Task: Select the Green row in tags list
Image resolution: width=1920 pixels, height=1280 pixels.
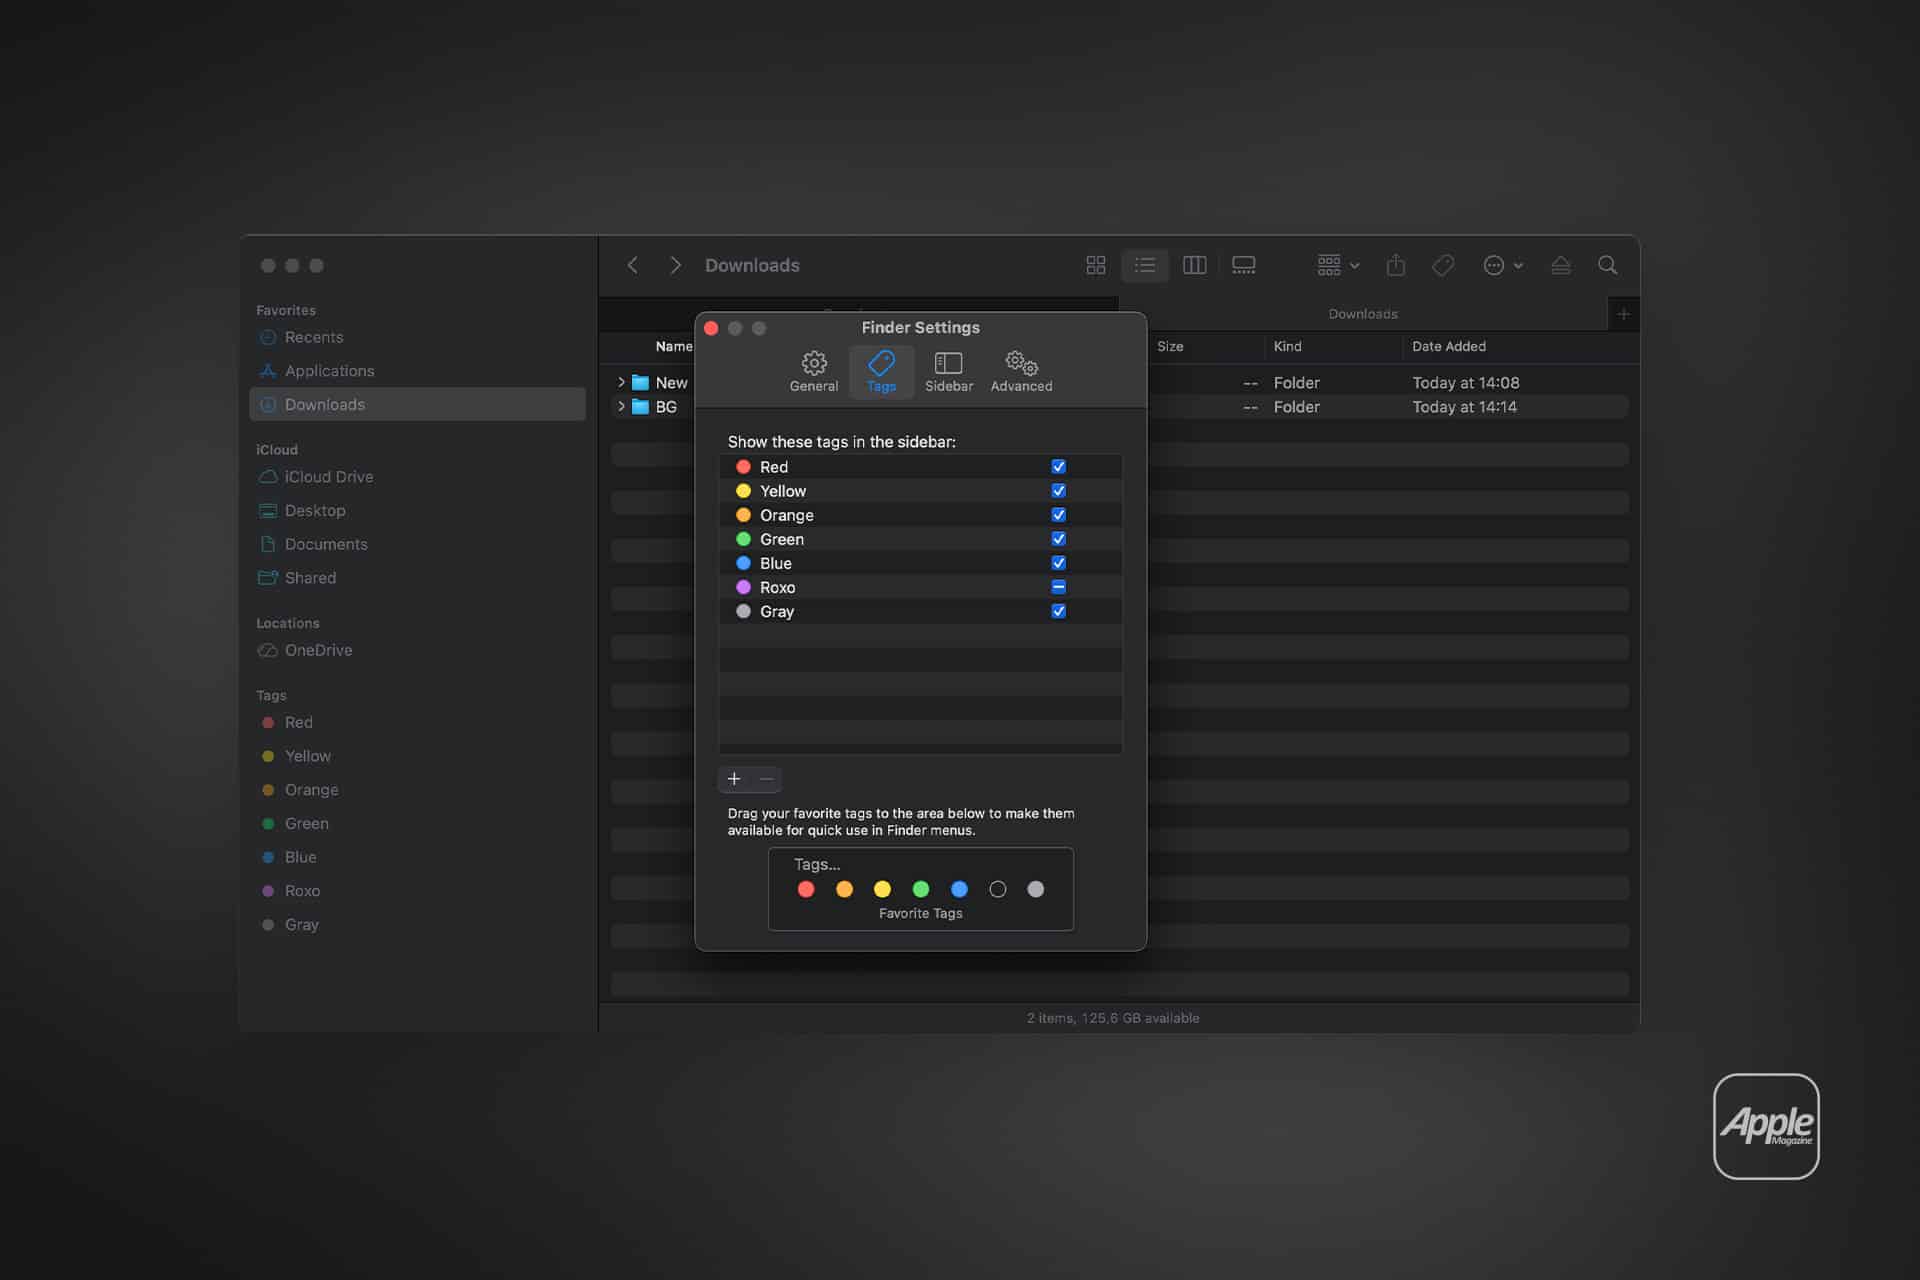Action: [x=920, y=539]
